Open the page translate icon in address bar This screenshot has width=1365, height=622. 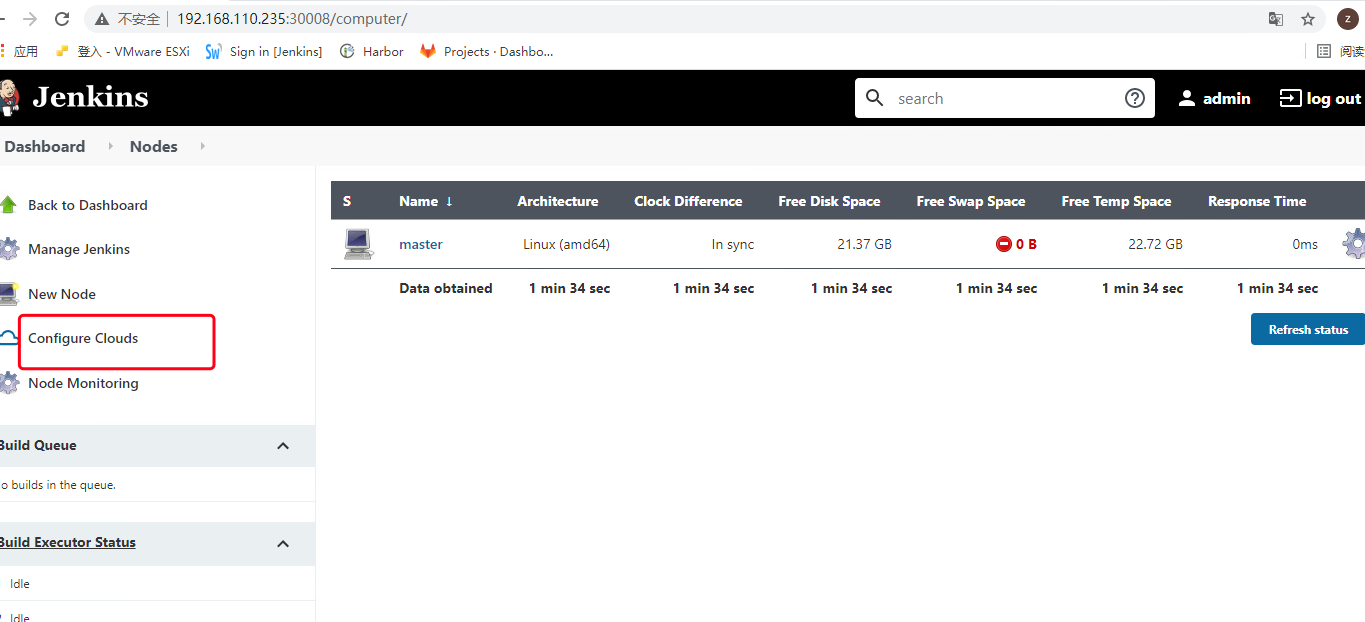point(1276,19)
